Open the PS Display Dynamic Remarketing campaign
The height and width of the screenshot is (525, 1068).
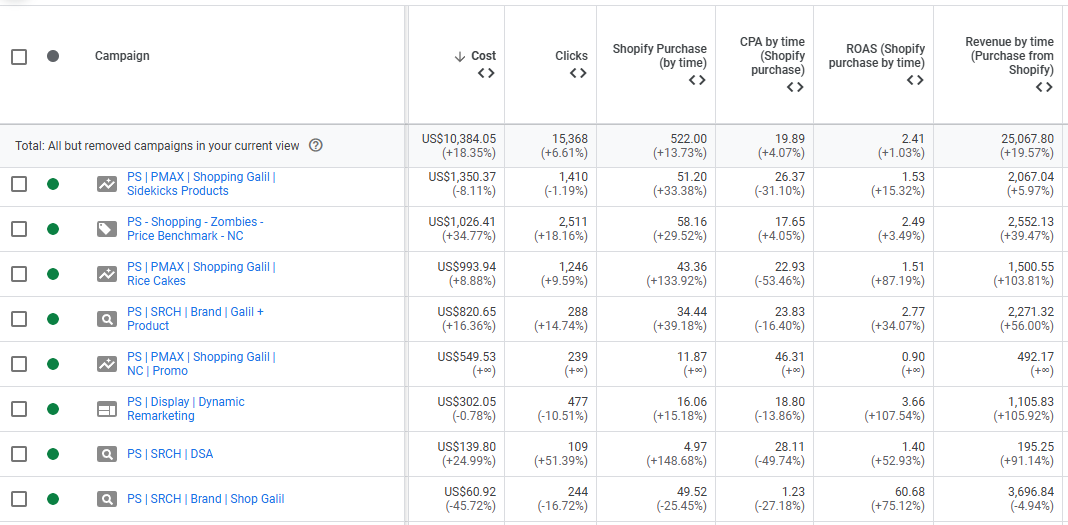click(185, 409)
